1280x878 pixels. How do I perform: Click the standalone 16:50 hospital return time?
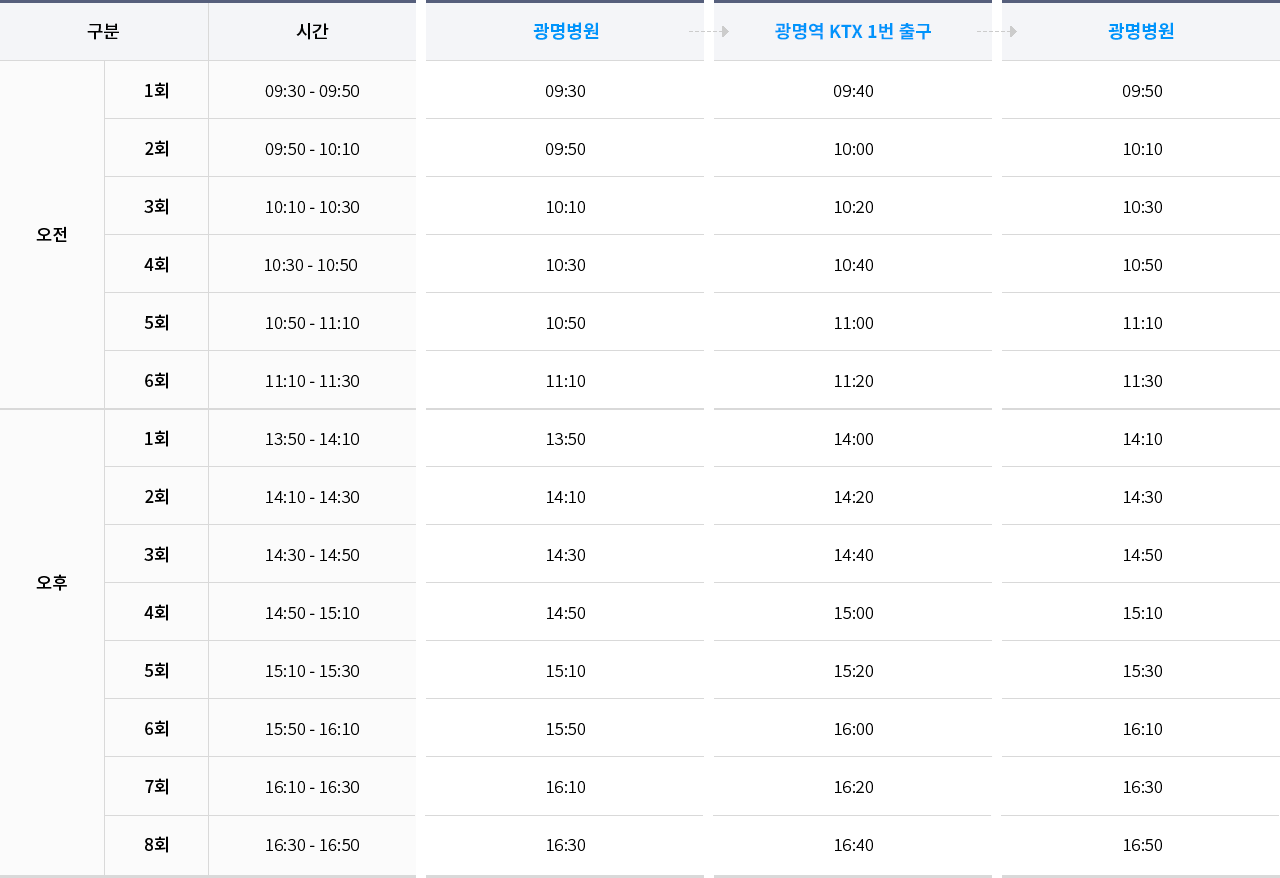(x=1141, y=845)
